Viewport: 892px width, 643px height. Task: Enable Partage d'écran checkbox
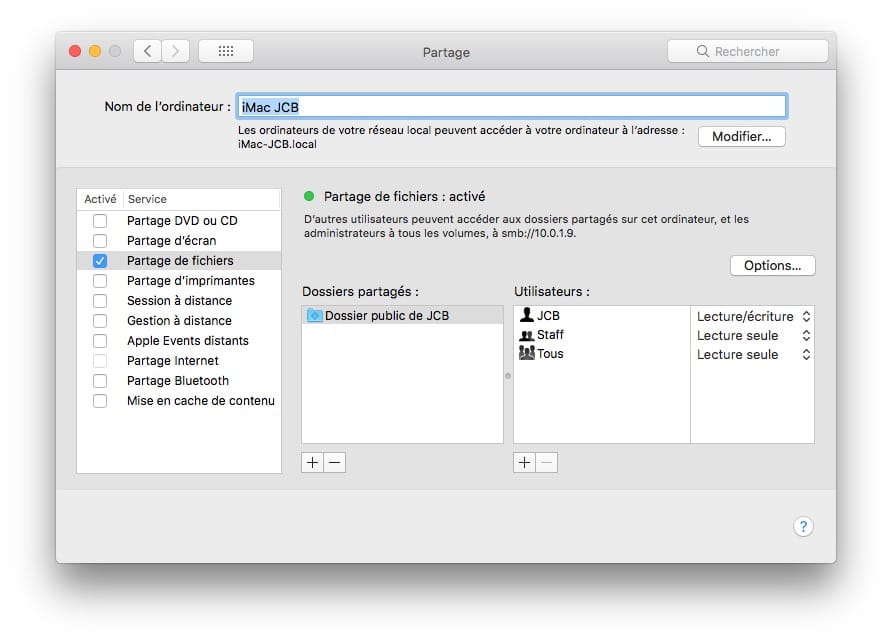[100, 241]
